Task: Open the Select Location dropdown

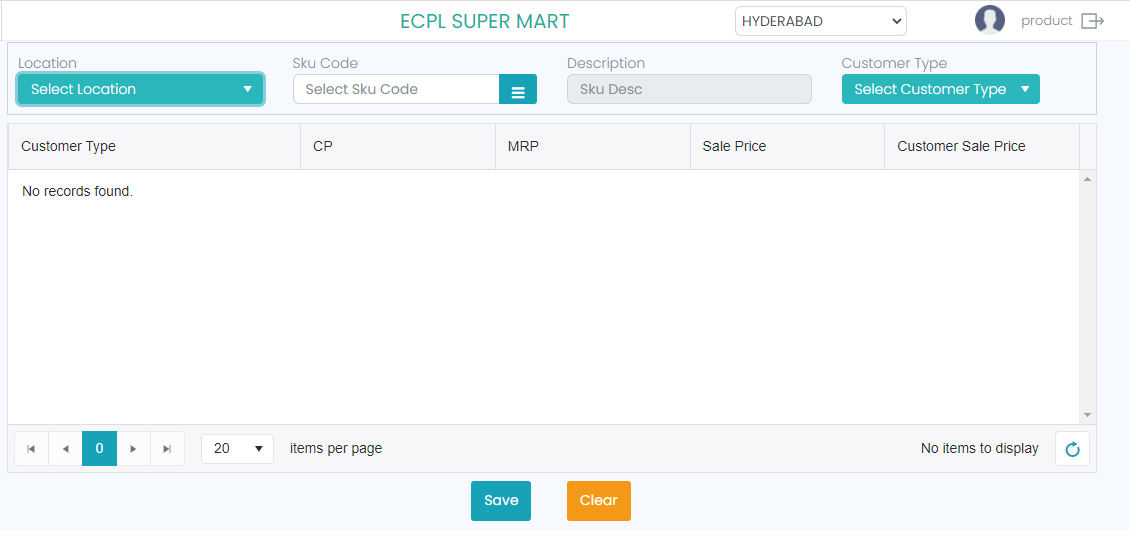Action: click(140, 89)
